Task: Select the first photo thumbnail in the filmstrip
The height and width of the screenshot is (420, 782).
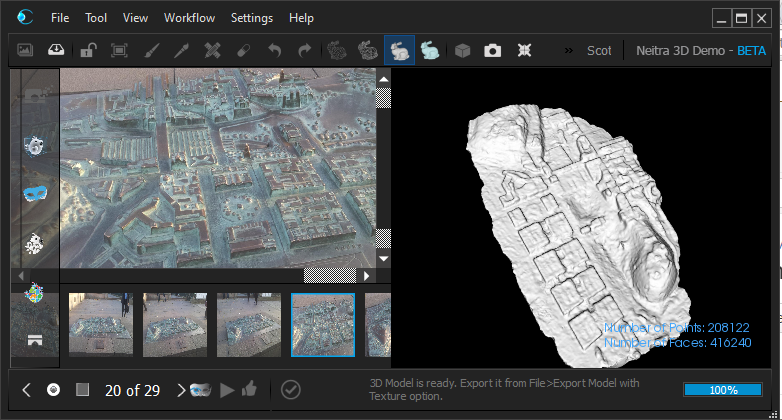Action: [x=101, y=325]
